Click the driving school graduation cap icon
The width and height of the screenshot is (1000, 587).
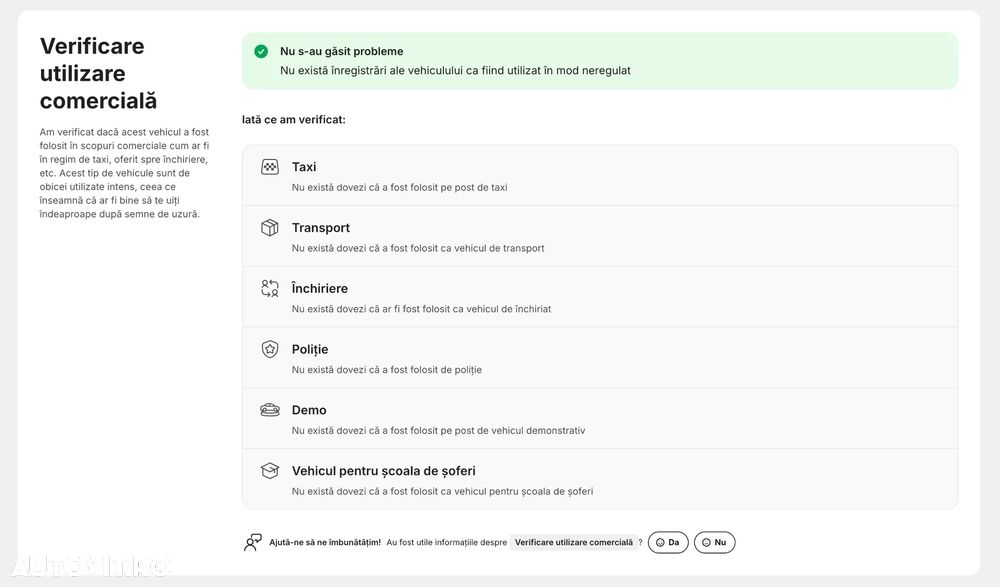pyautogui.click(x=270, y=471)
